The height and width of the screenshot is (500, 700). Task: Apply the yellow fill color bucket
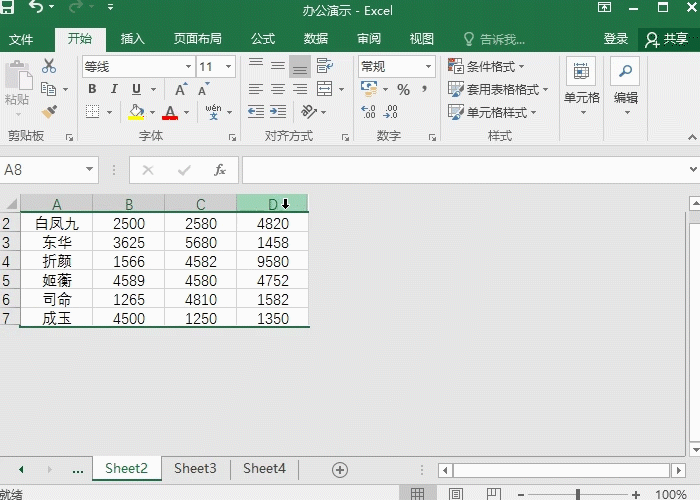click(136, 112)
